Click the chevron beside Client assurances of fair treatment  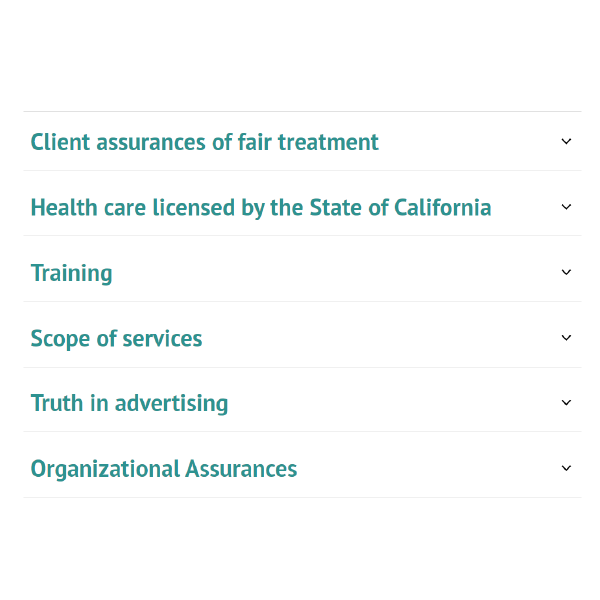[x=566, y=142]
